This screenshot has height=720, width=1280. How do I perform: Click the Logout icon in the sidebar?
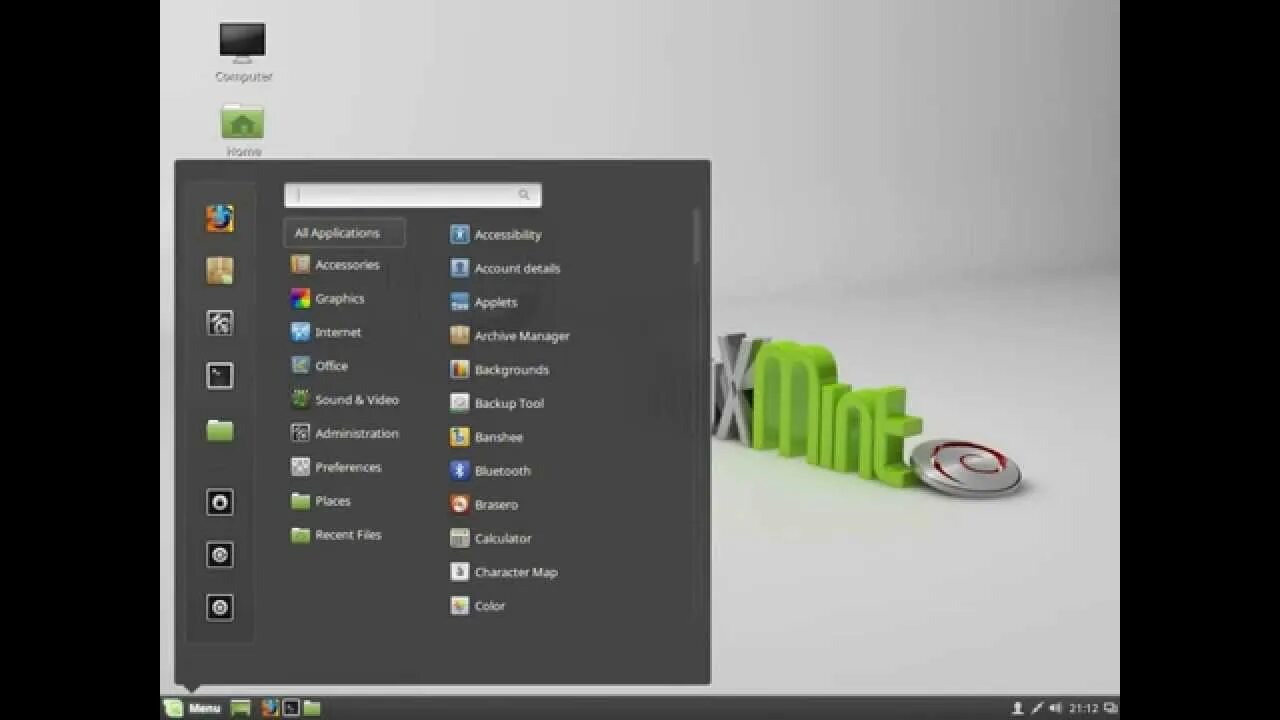click(x=220, y=555)
